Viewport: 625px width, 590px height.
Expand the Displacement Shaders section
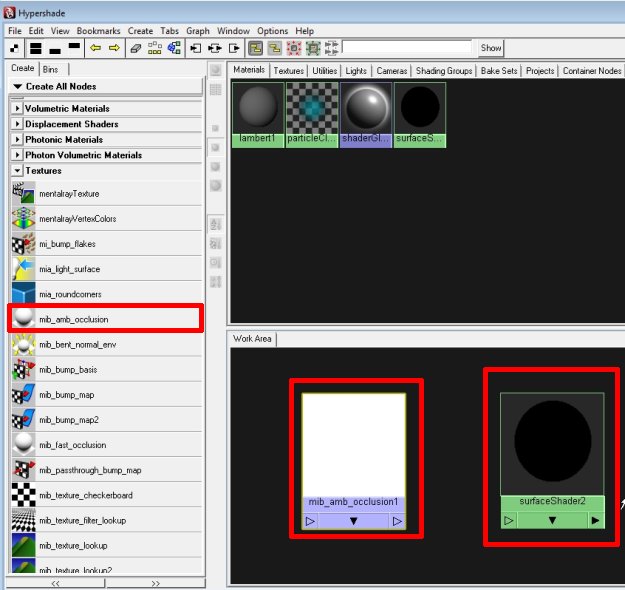(x=17, y=124)
